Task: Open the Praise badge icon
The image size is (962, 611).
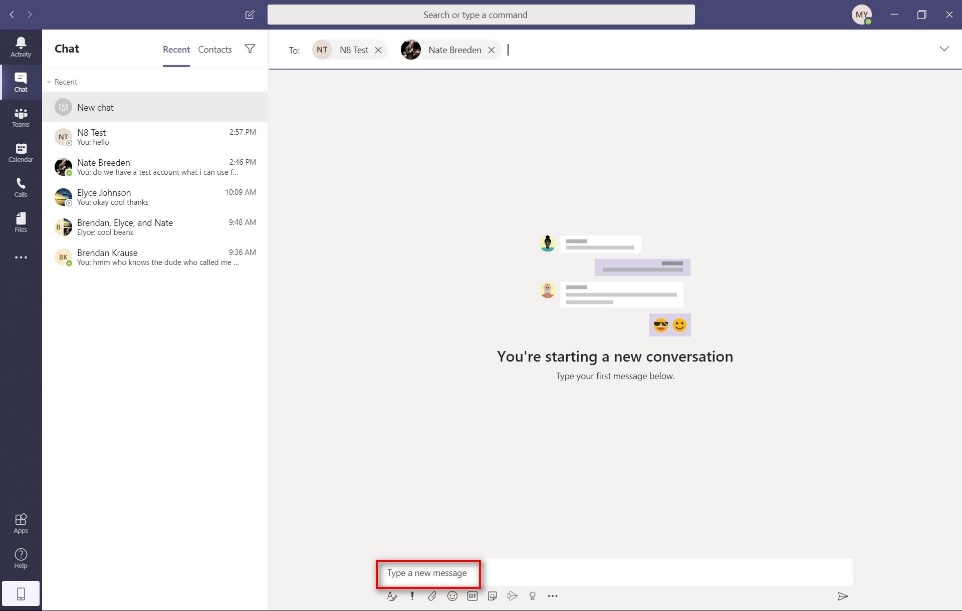Action: (x=533, y=596)
